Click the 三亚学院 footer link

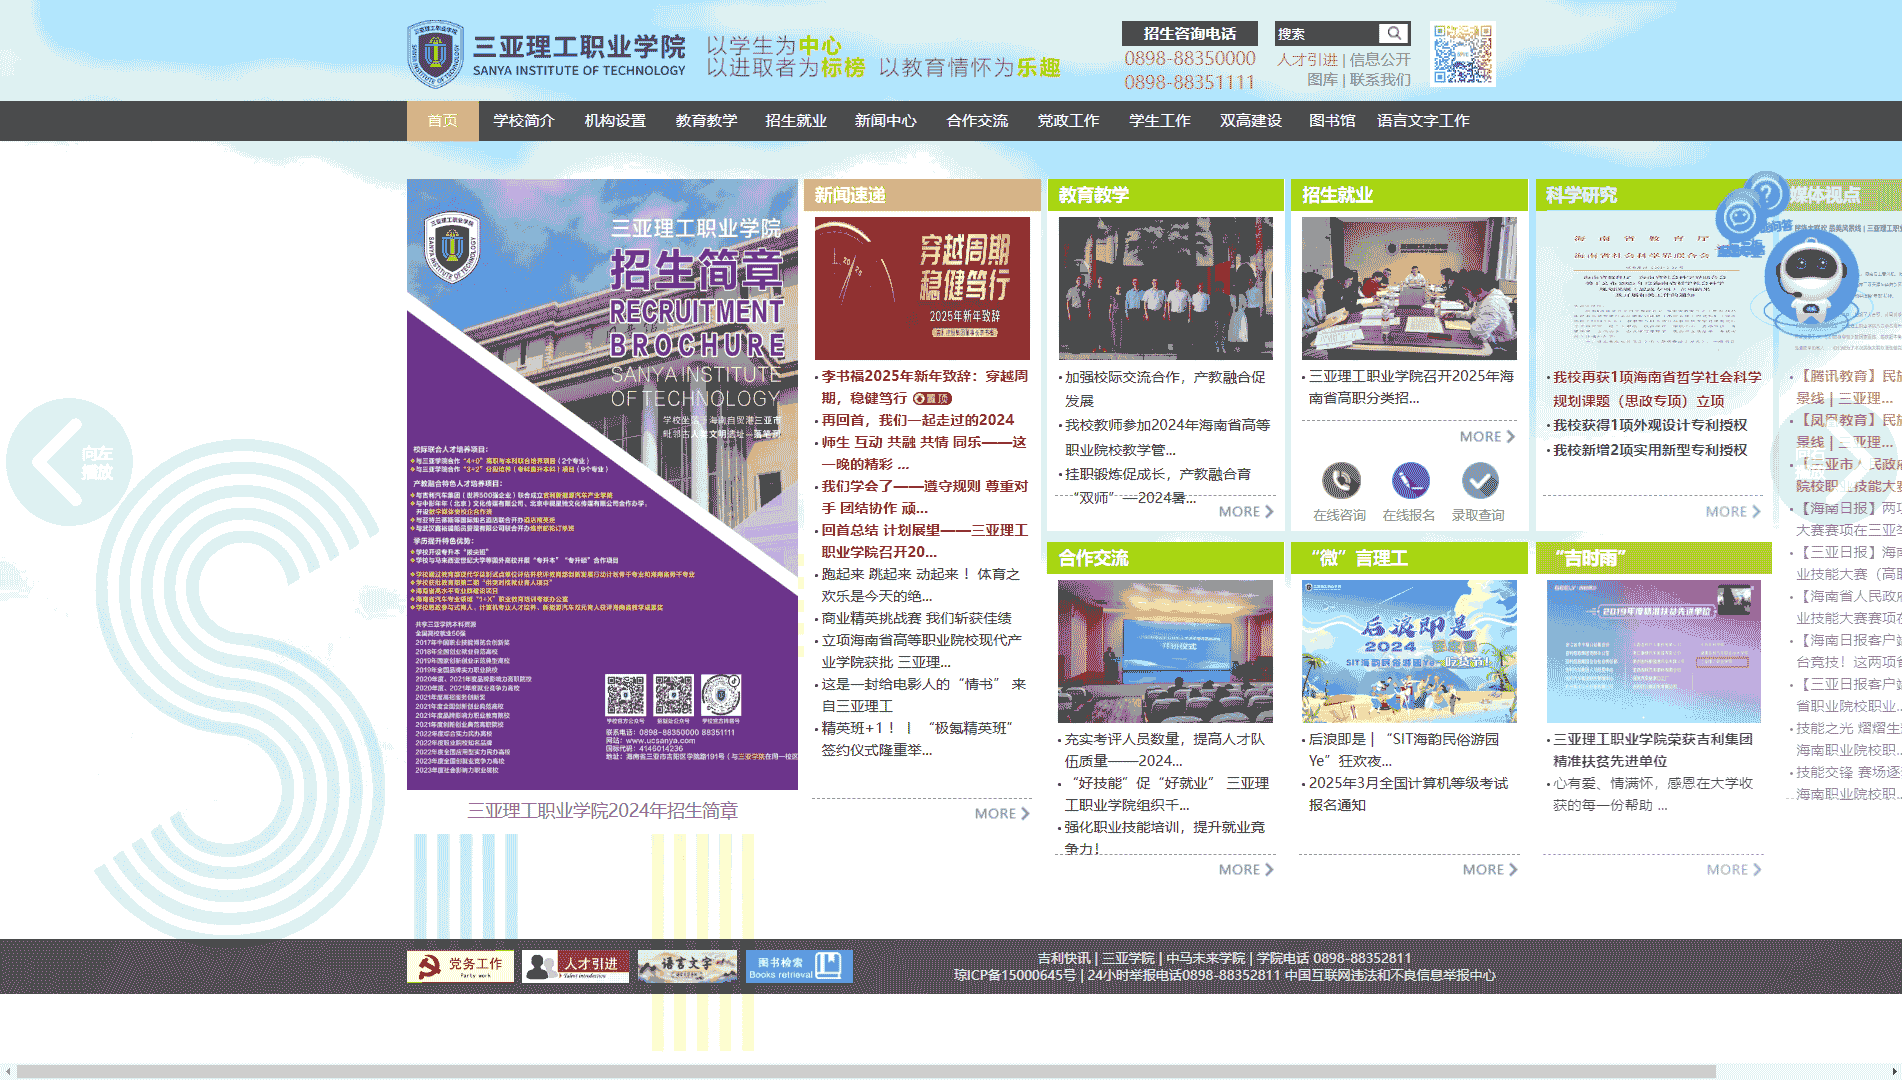click(1128, 958)
